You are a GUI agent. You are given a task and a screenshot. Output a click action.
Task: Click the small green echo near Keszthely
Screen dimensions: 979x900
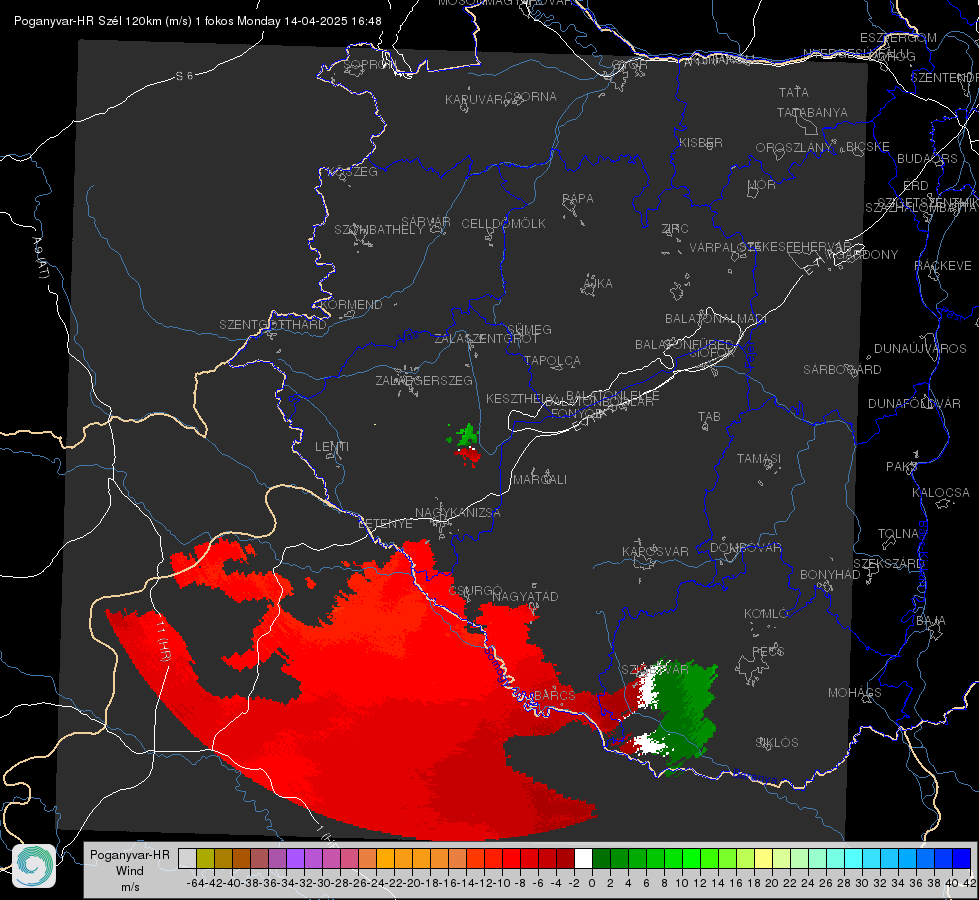466,435
